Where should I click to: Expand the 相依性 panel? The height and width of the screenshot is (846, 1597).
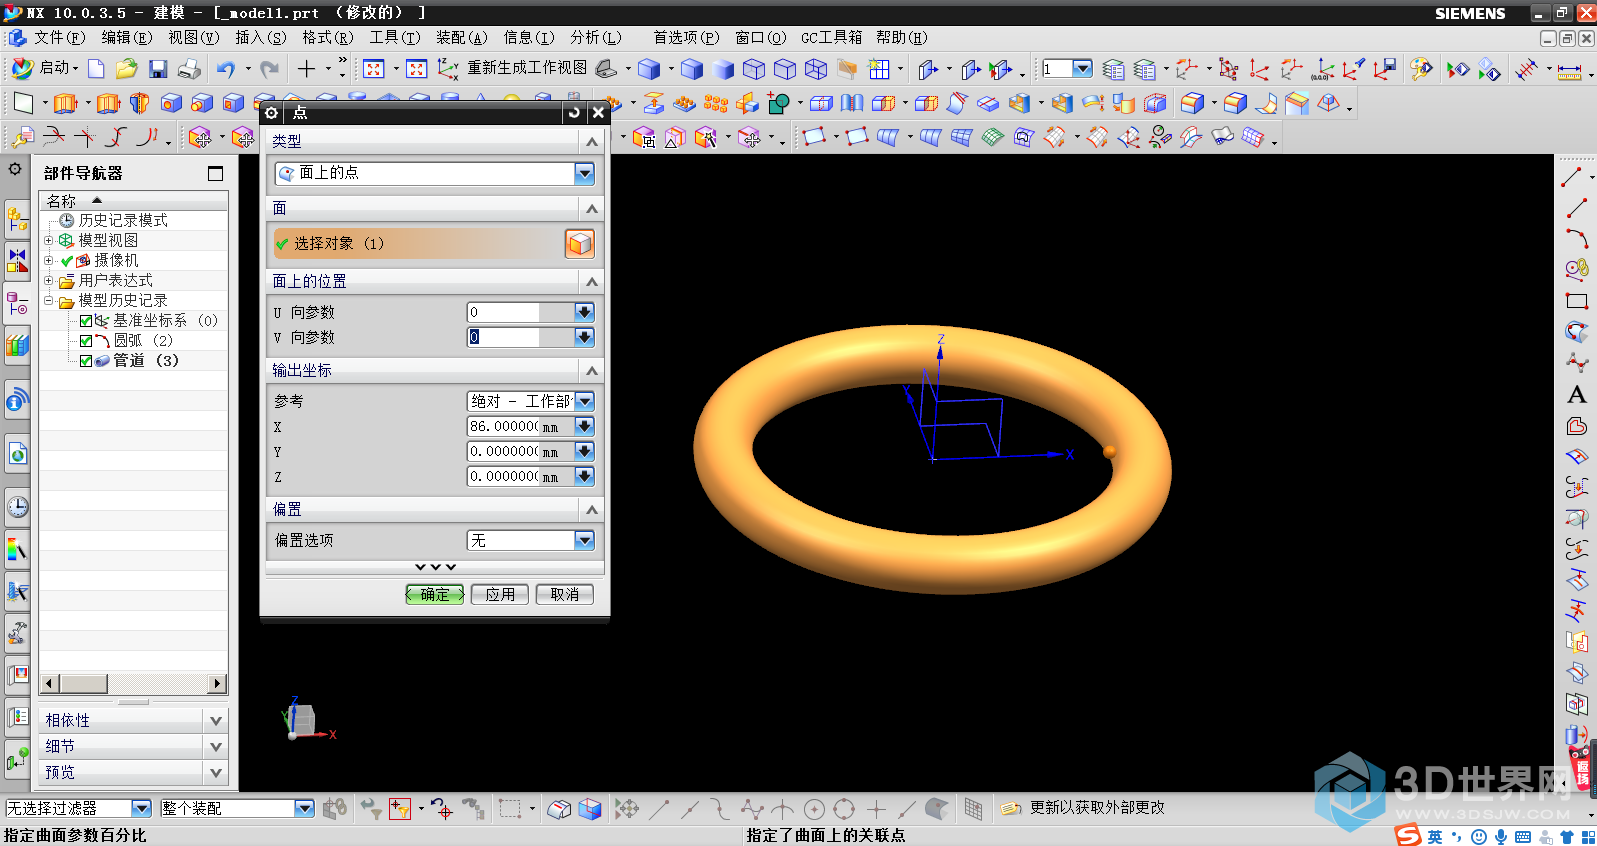(216, 720)
